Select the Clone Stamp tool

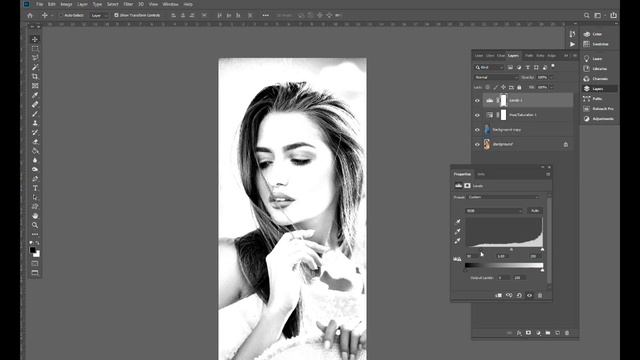click(x=35, y=123)
